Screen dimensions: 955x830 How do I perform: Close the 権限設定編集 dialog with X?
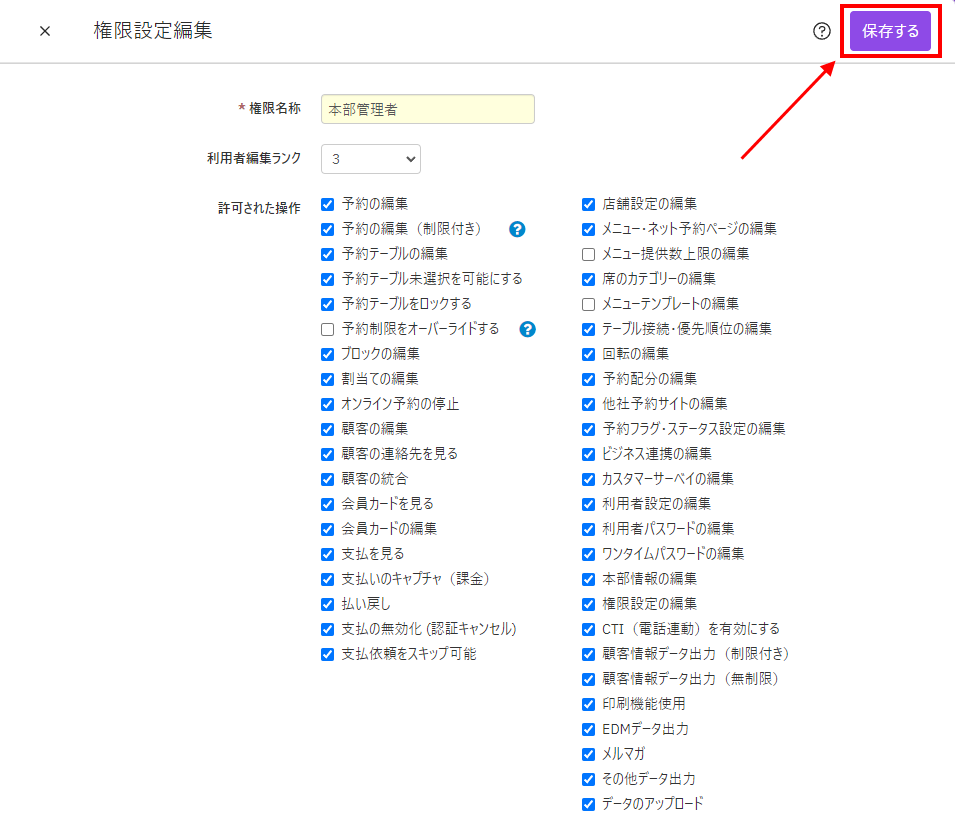point(45,31)
